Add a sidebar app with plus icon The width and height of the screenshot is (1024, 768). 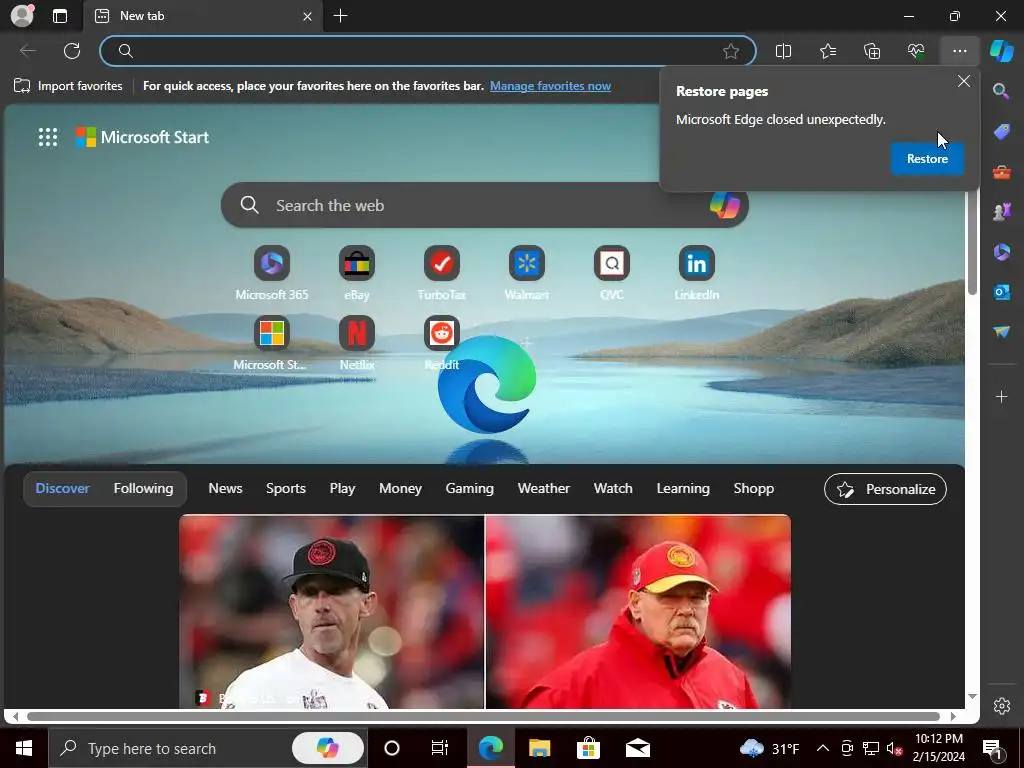1001,396
